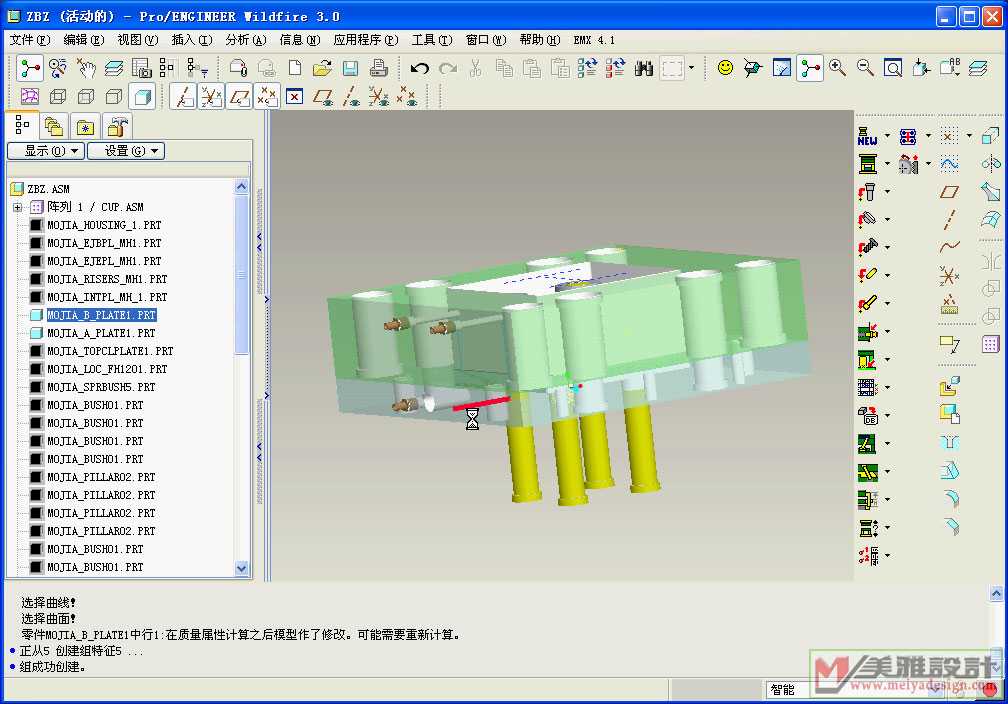Viewport: 1008px width, 704px height.
Task: Click the message area scroll up arrow
Action: [x=996, y=594]
